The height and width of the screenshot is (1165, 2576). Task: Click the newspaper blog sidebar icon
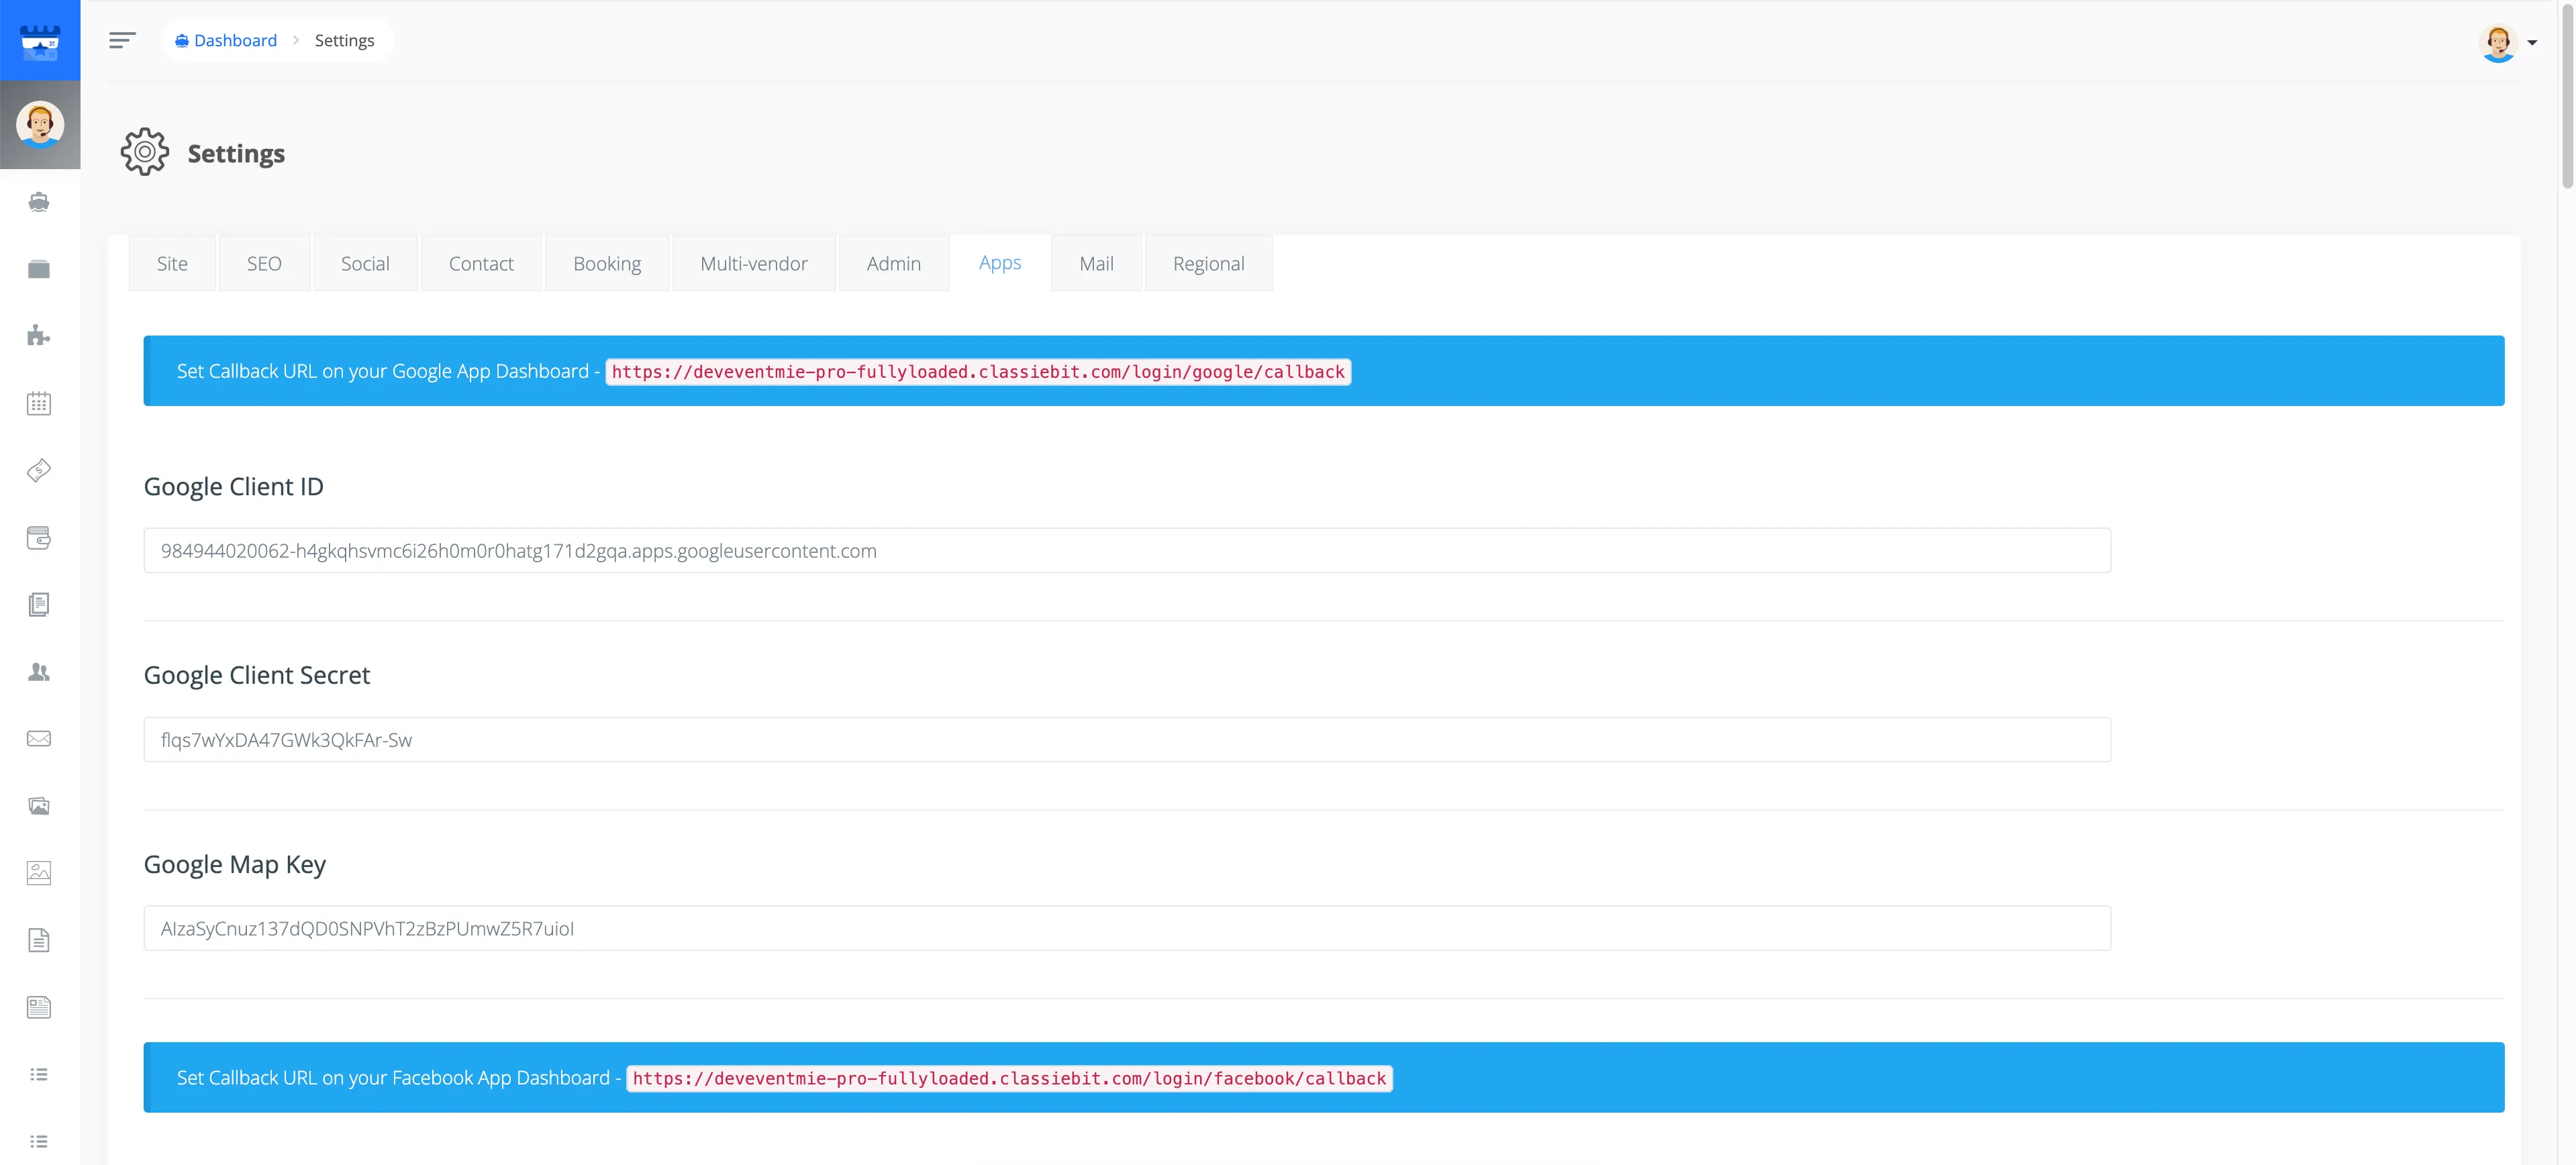coord(39,1007)
